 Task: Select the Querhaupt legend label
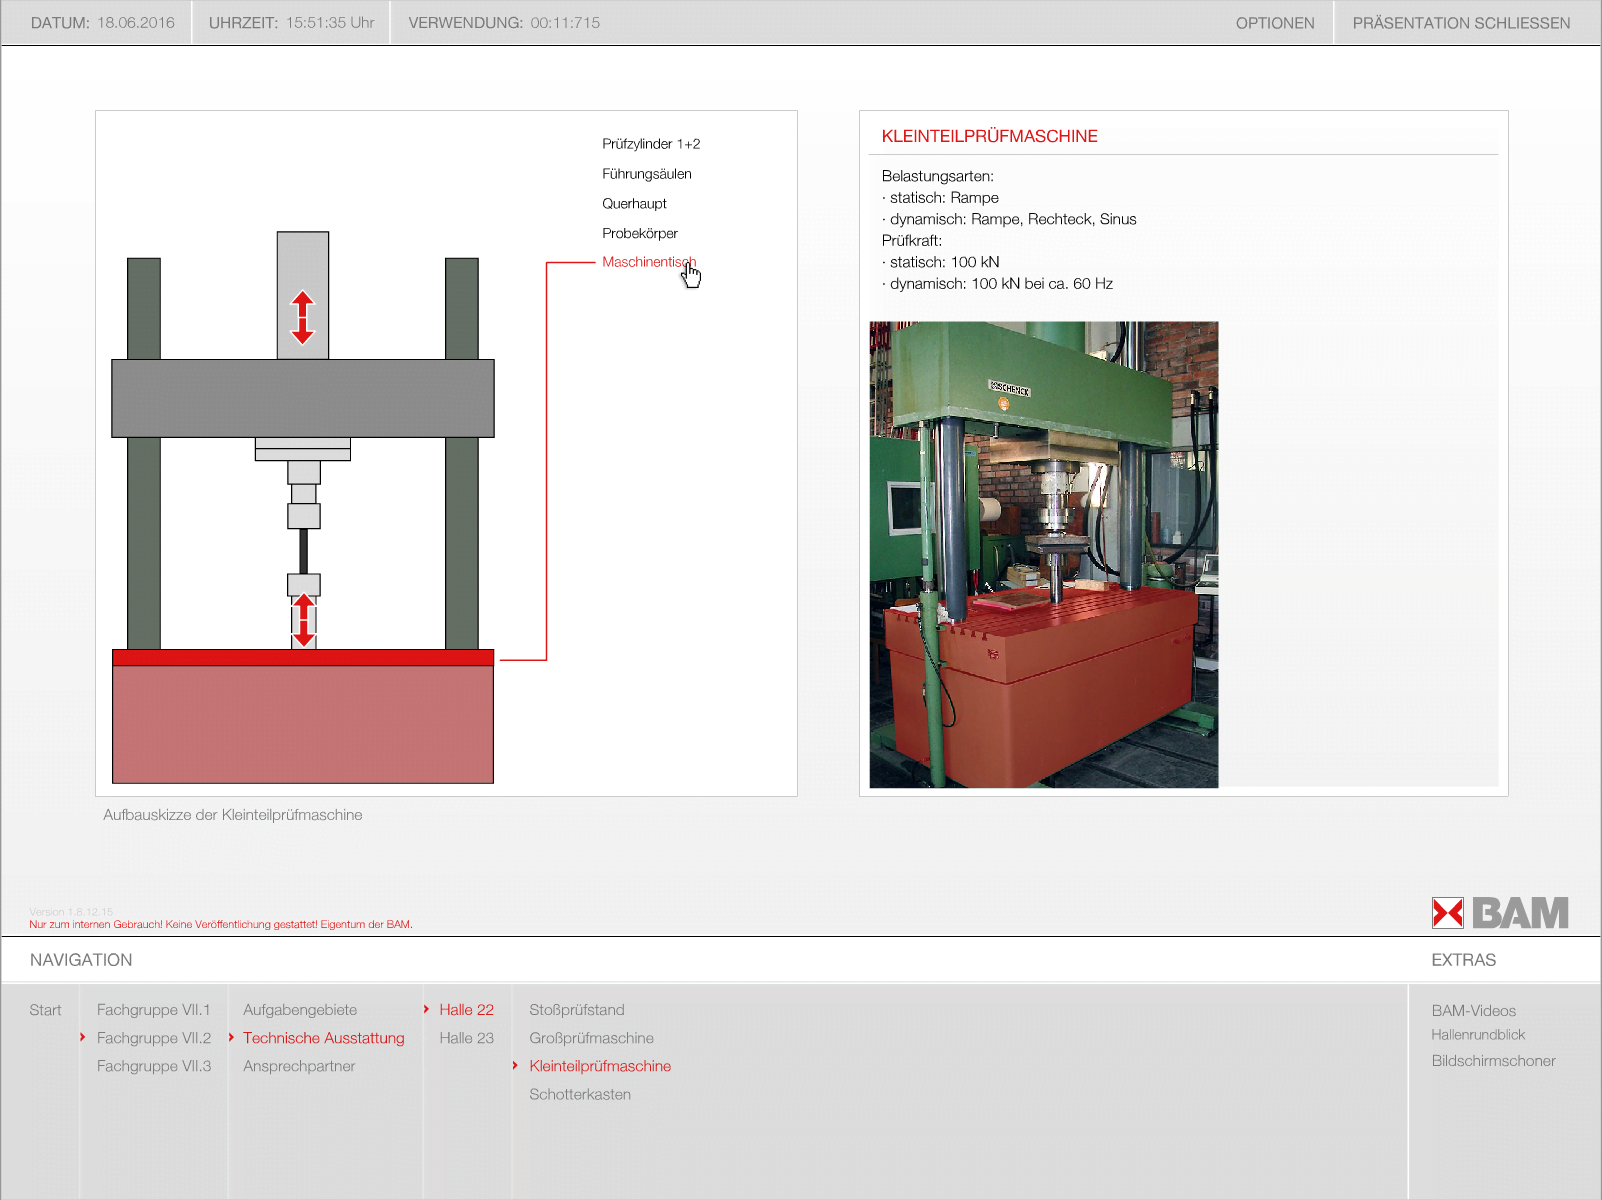coord(634,204)
